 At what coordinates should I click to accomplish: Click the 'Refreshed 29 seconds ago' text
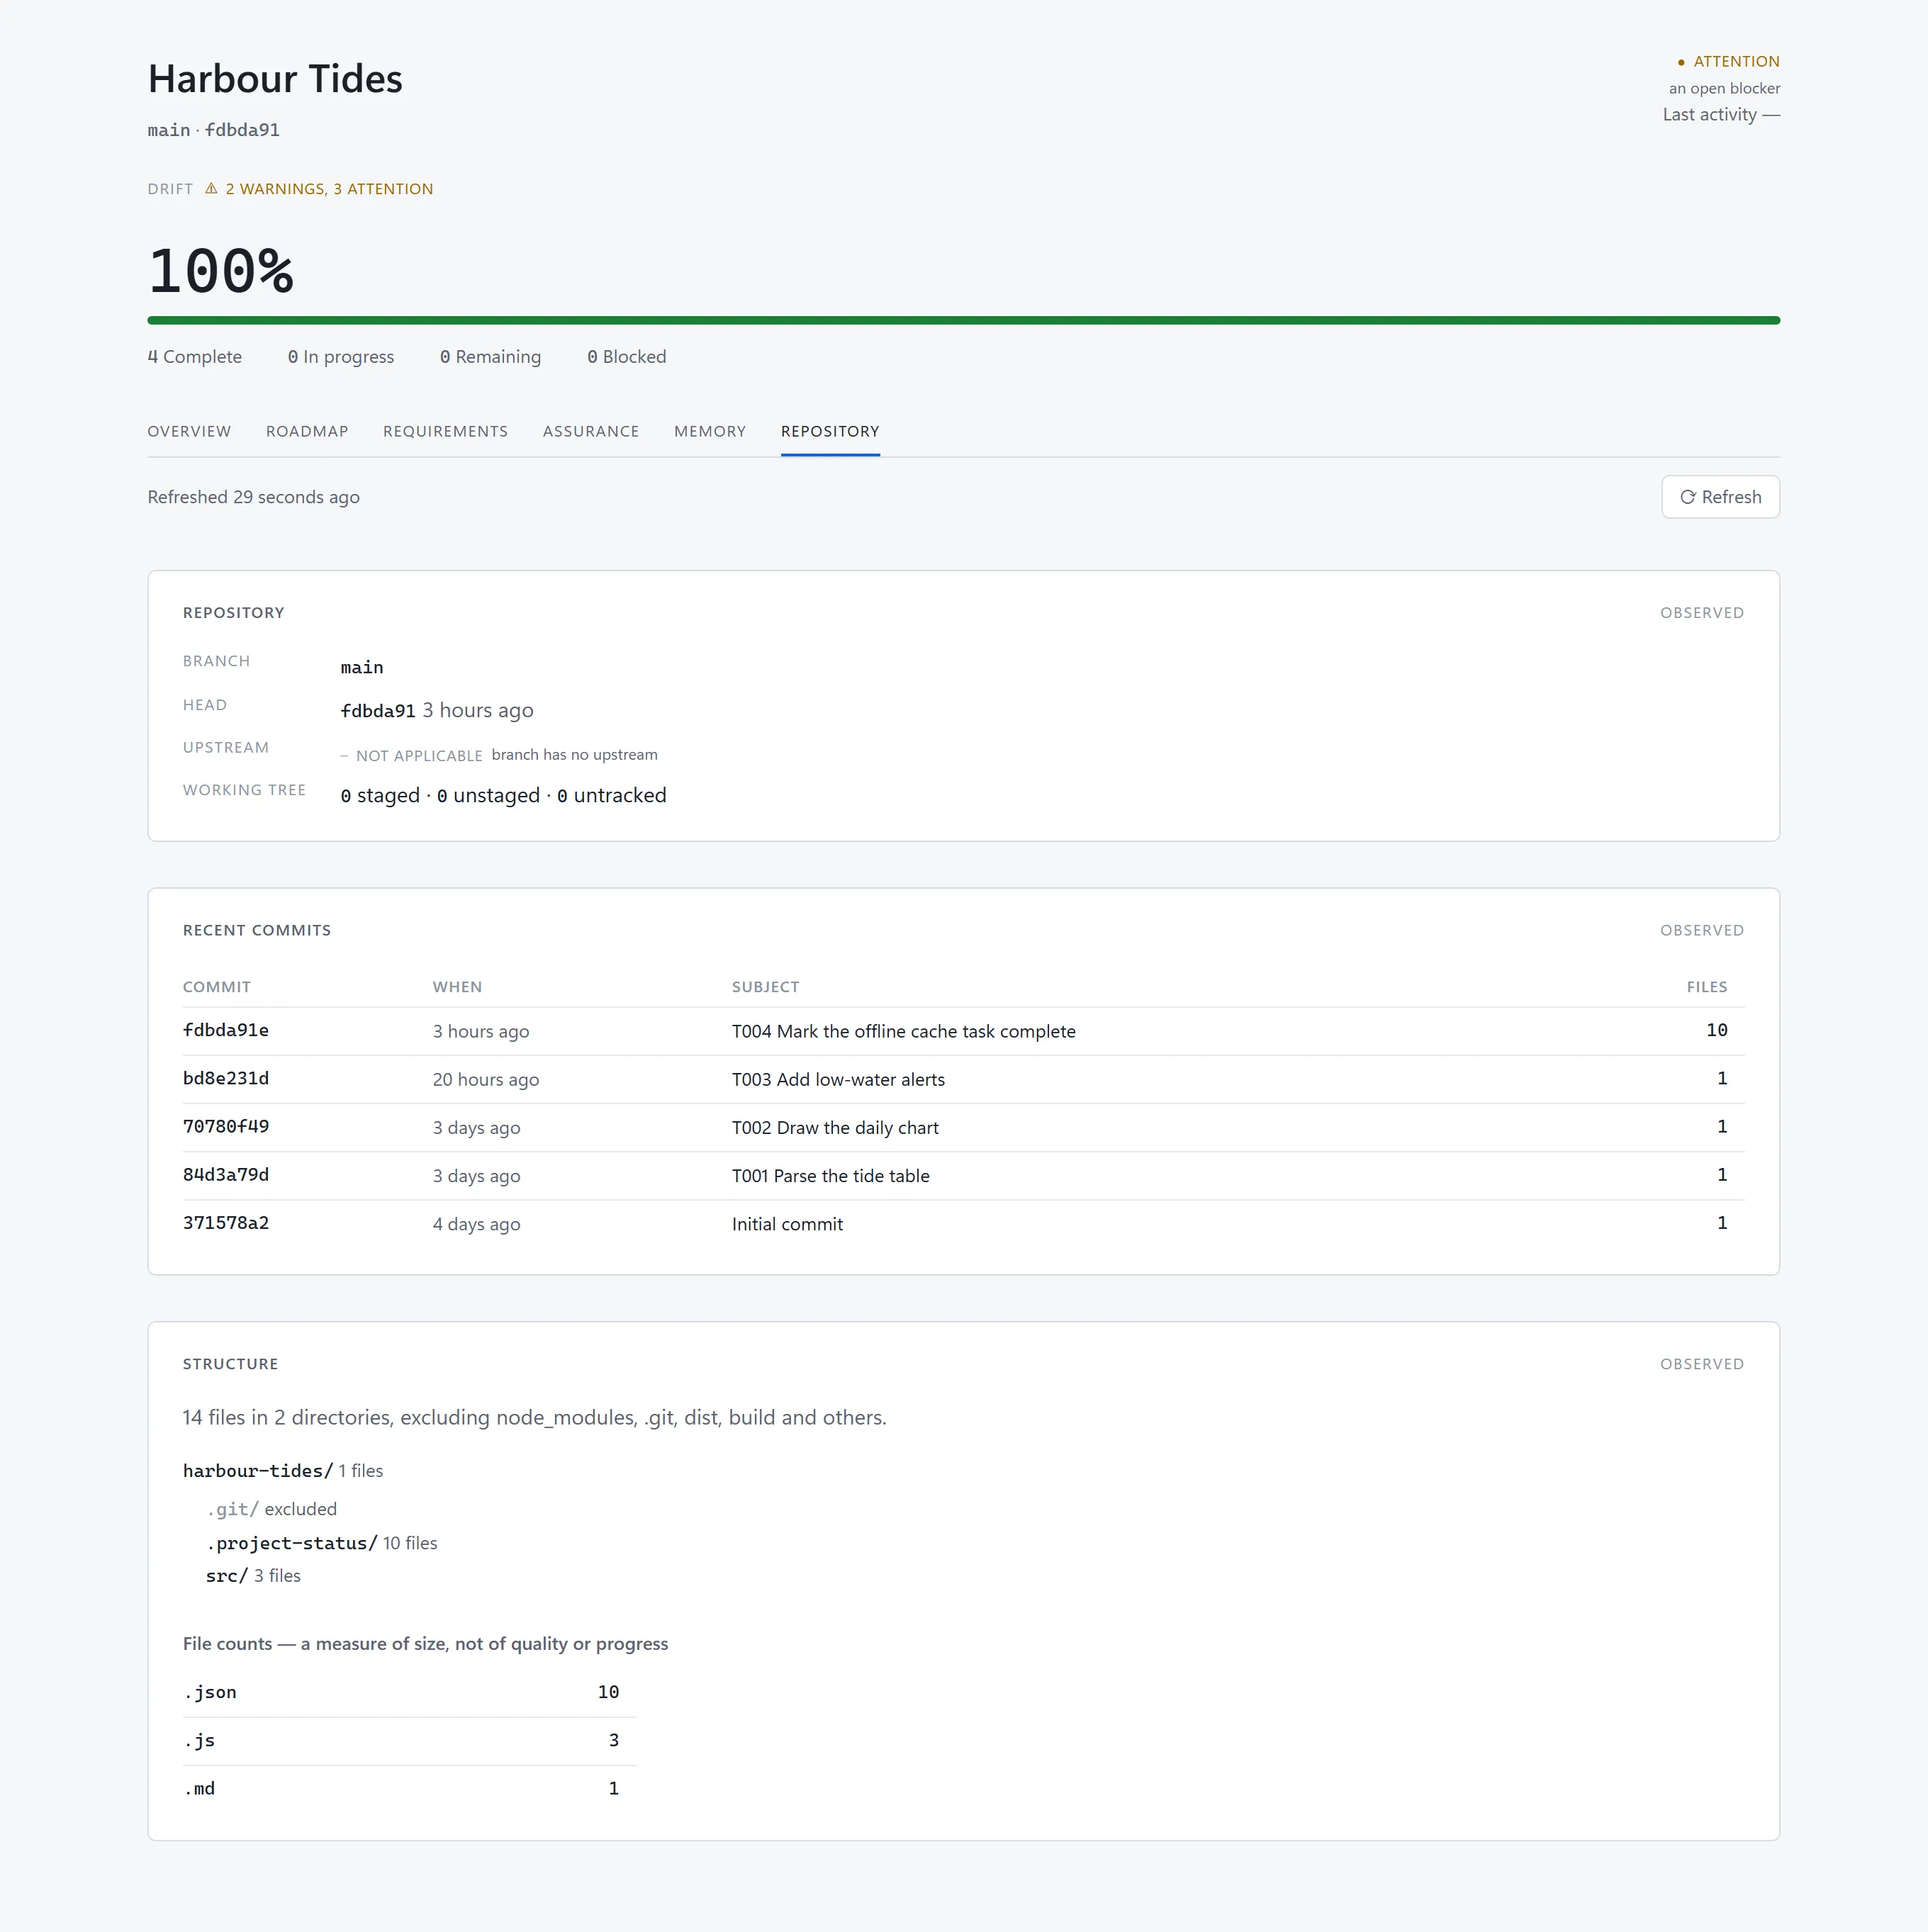[253, 497]
